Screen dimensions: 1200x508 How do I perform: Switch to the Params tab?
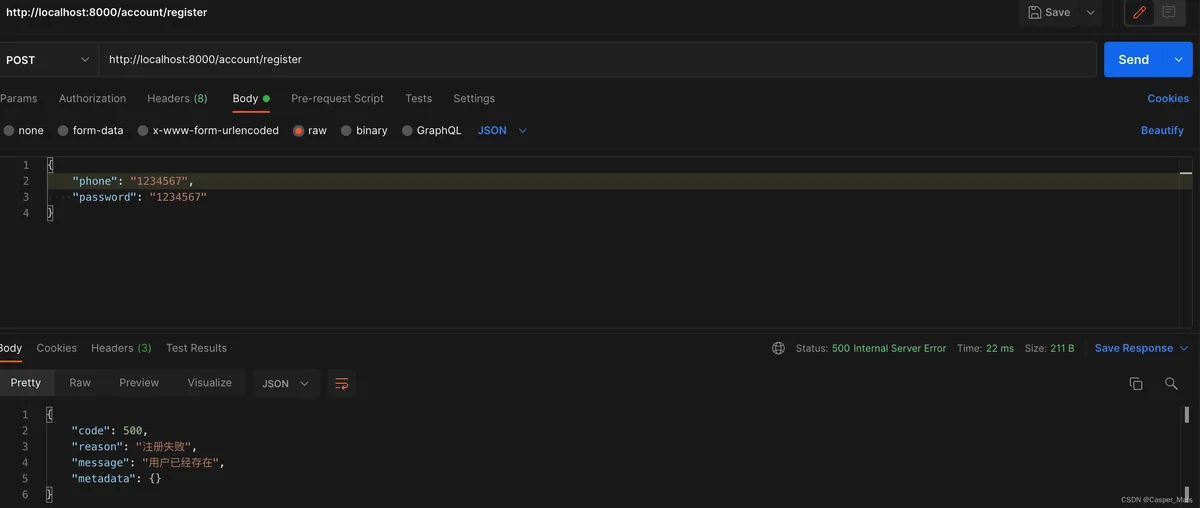(x=18, y=99)
